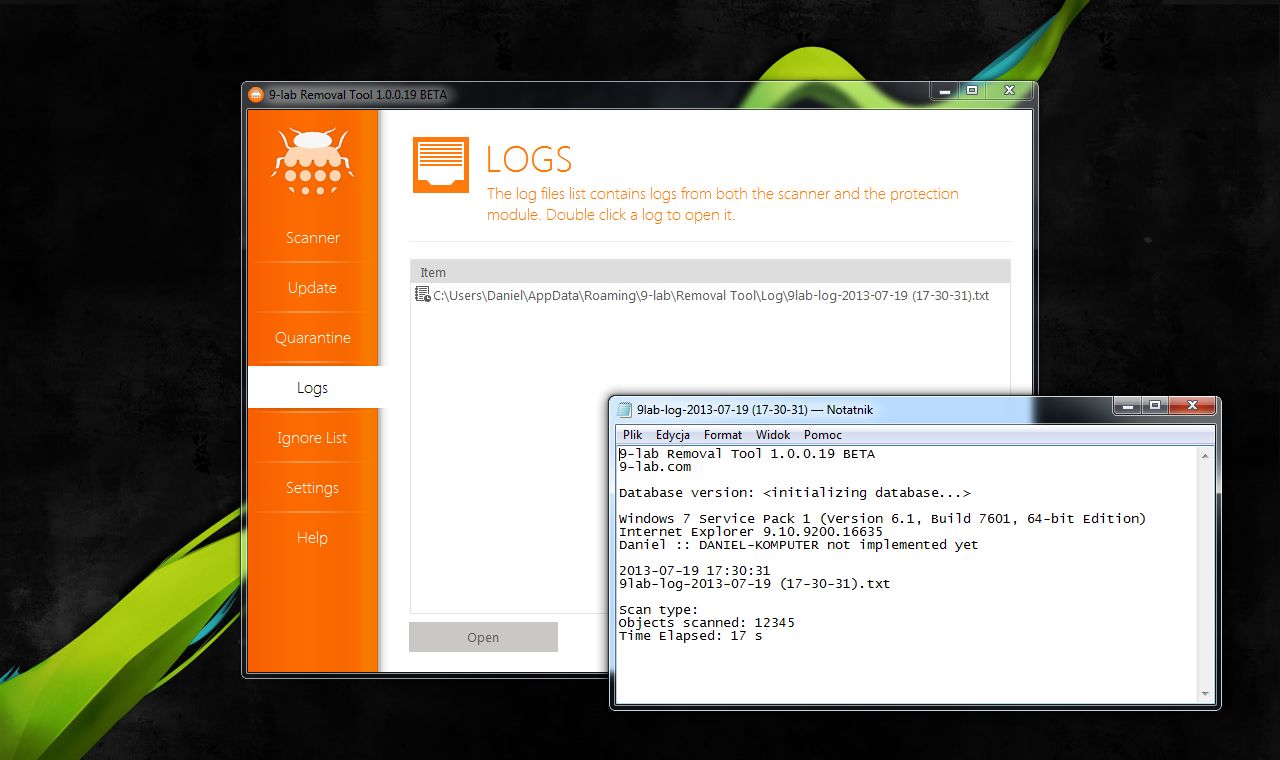Minimize the Notatnik window
The image size is (1280, 760).
pos(1128,406)
